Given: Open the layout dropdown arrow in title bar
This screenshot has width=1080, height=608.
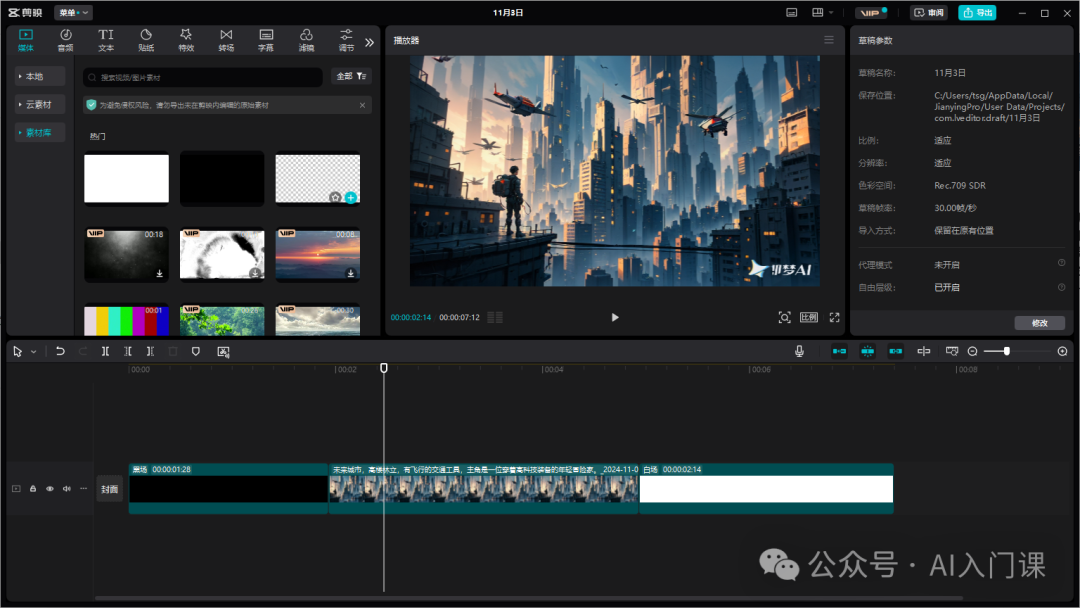Looking at the screenshot, I should point(831,12).
